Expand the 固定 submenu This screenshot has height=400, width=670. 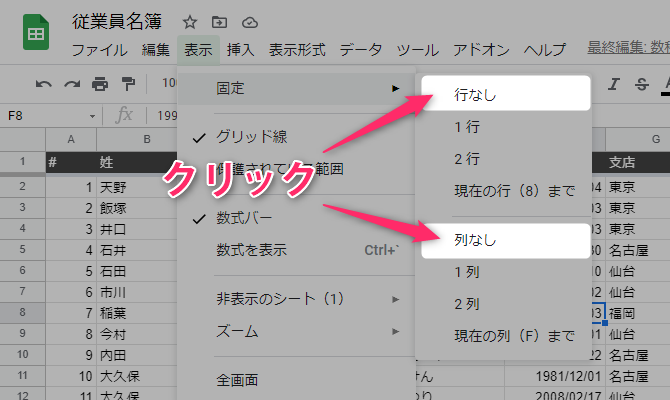297,88
